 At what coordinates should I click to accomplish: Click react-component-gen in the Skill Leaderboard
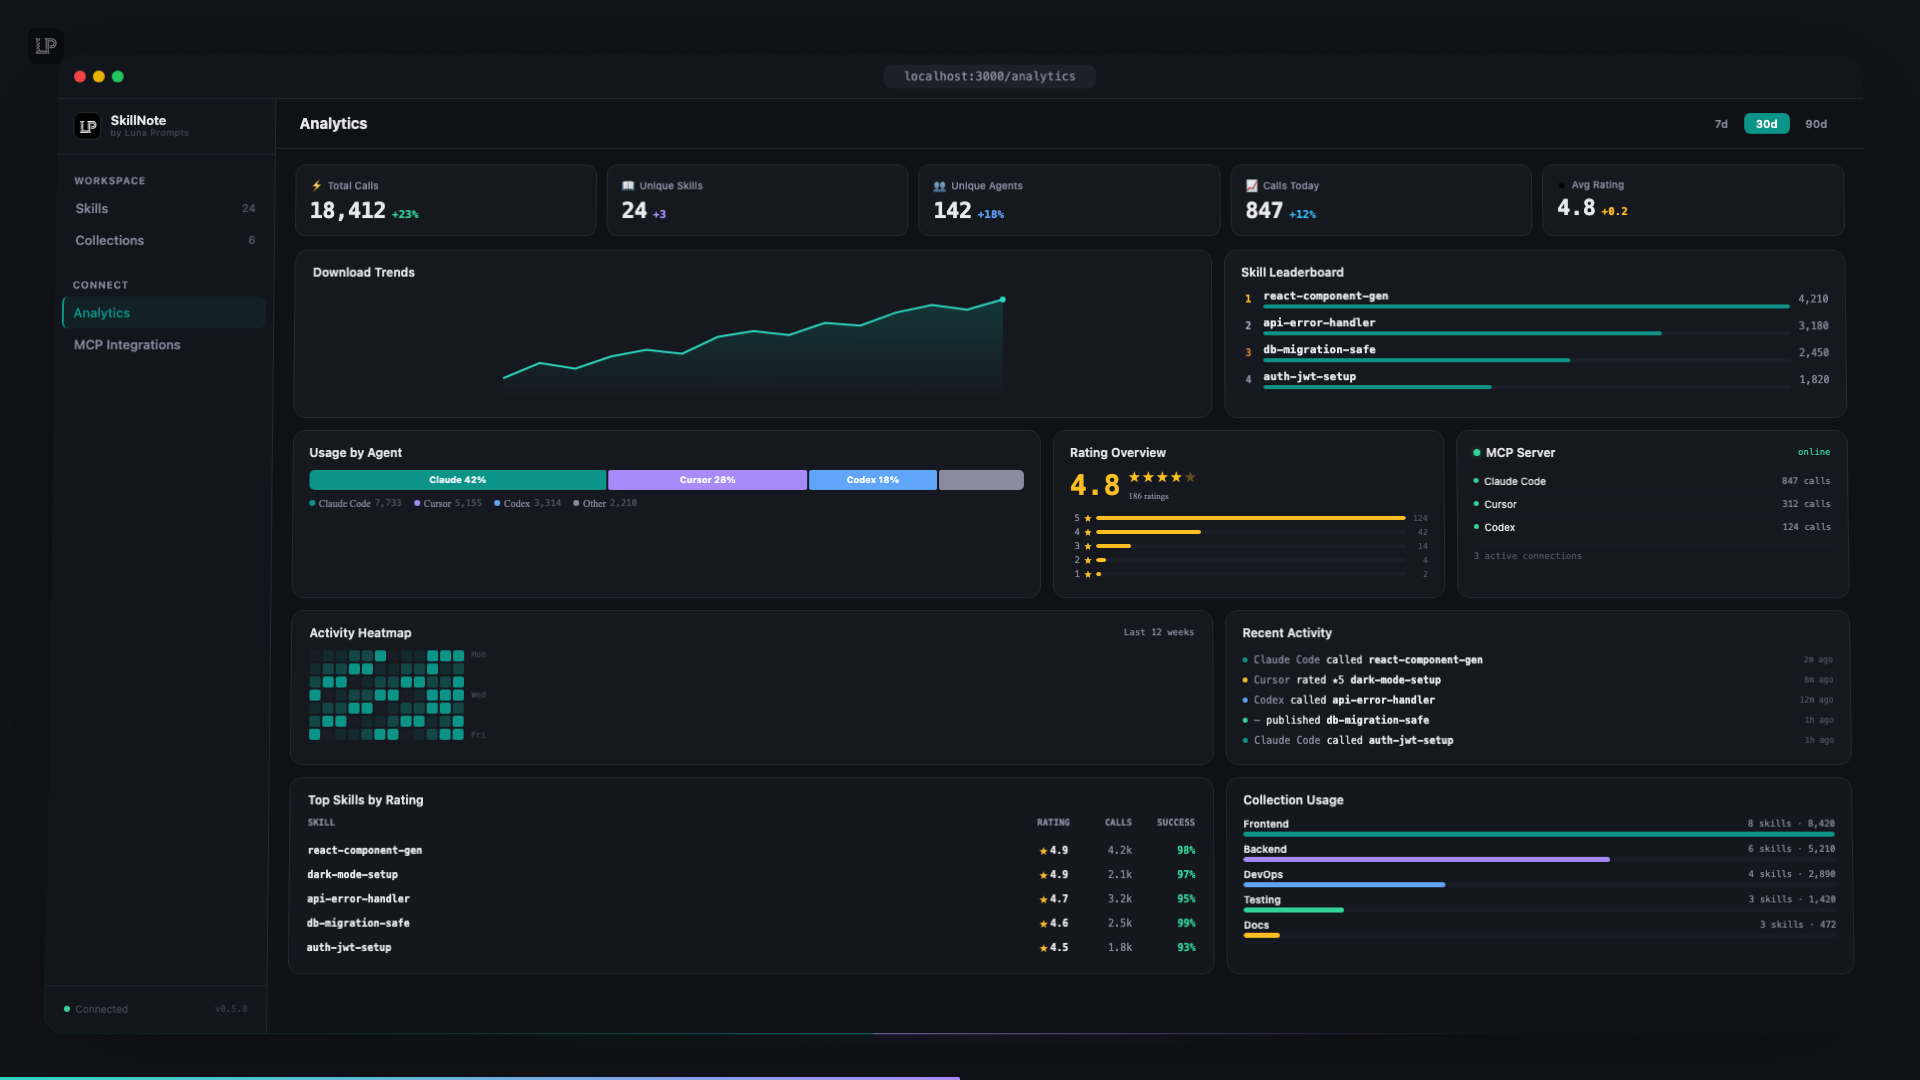[1325, 296]
